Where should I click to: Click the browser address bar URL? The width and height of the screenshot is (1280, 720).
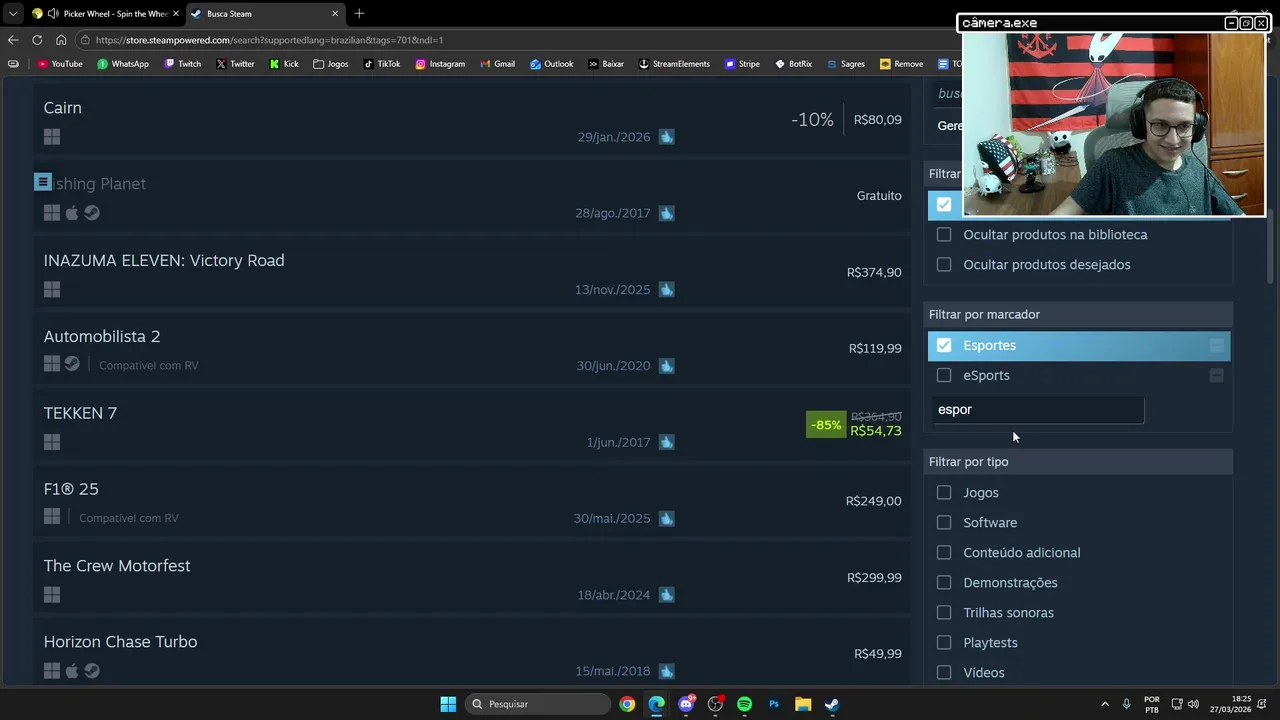[x=270, y=40]
